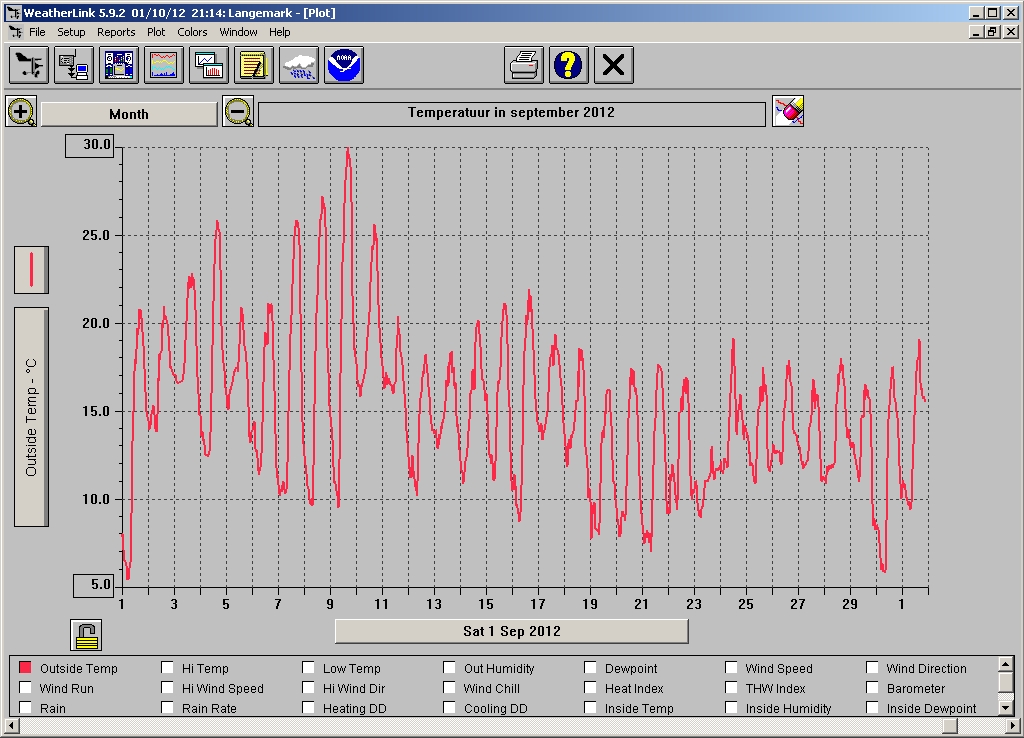Click the WeatherLink title bar app icon
The image size is (1024, 738).
coord(13,12)
